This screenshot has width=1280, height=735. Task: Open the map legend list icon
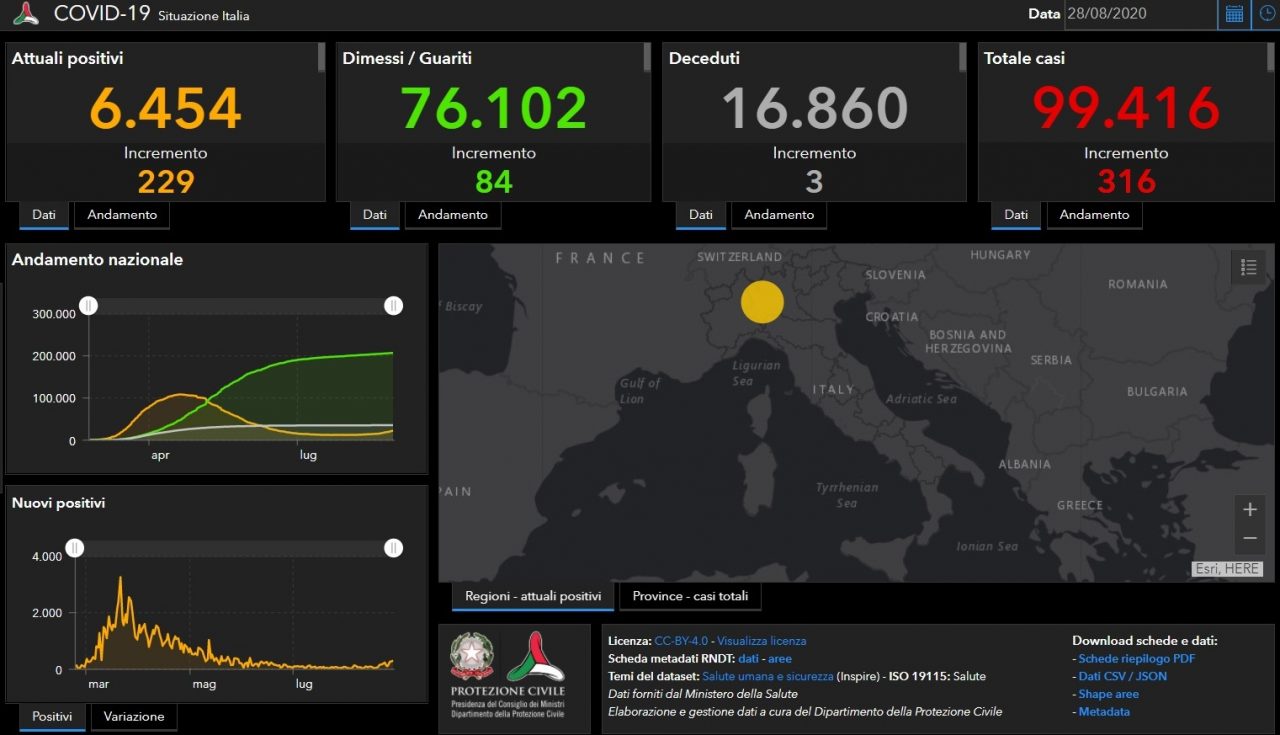coord(1248,267)
